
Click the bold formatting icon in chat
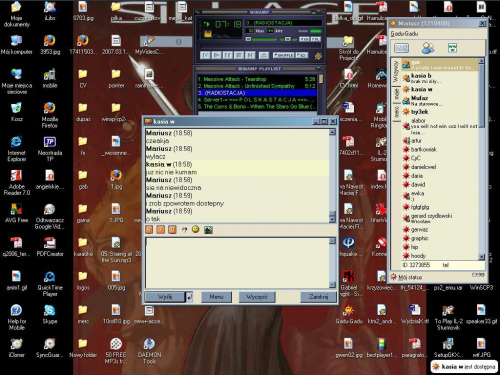tap(149, 230)
